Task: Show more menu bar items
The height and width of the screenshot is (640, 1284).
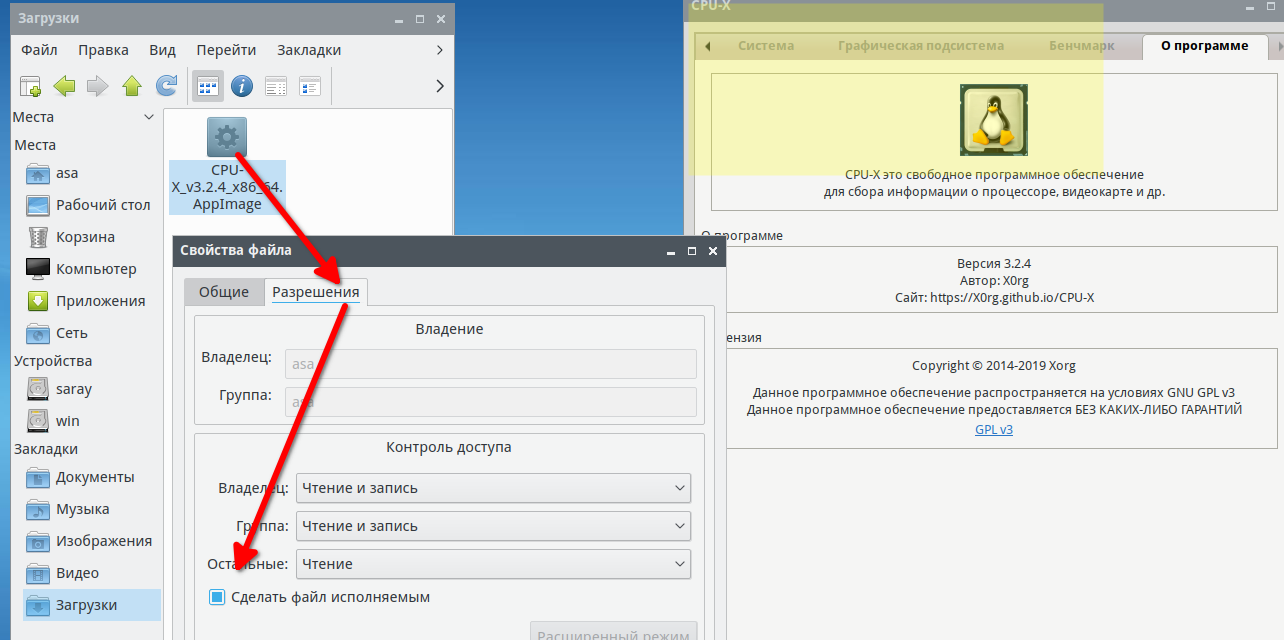Action: 440,50
